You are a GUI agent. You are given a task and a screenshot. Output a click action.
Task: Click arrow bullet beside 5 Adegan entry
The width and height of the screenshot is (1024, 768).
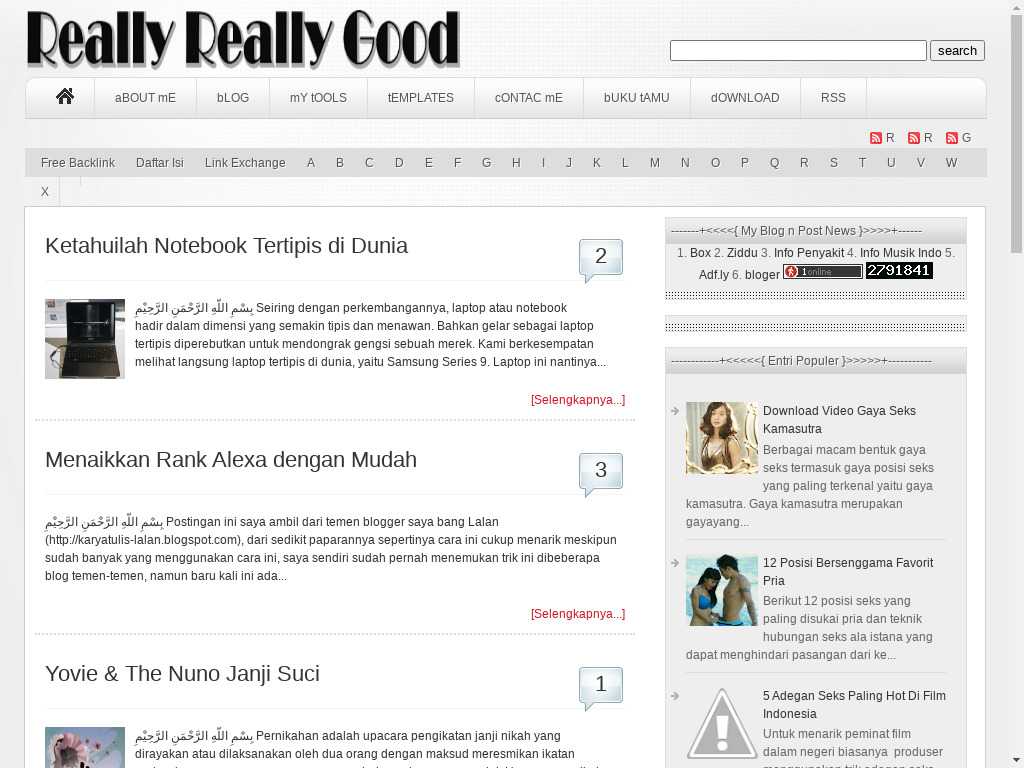(675, 696)
